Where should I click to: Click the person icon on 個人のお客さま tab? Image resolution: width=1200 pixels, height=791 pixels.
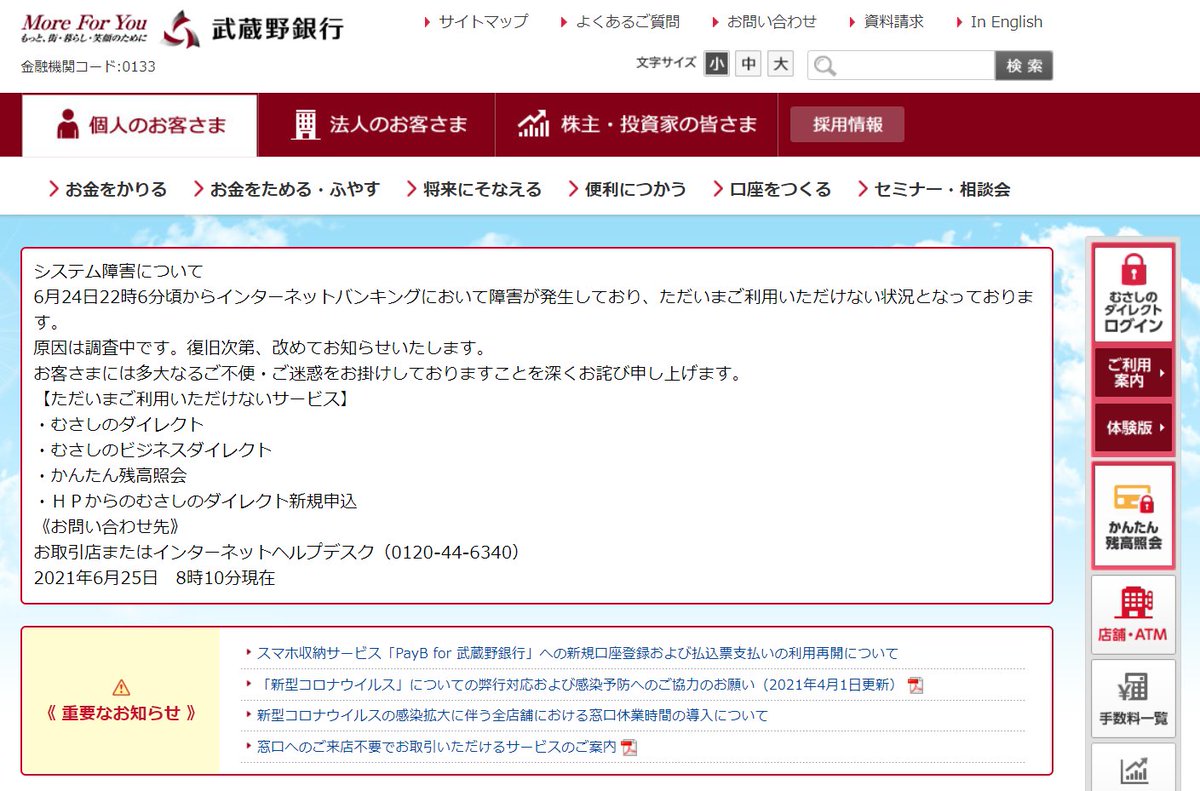tap(68, 125)
